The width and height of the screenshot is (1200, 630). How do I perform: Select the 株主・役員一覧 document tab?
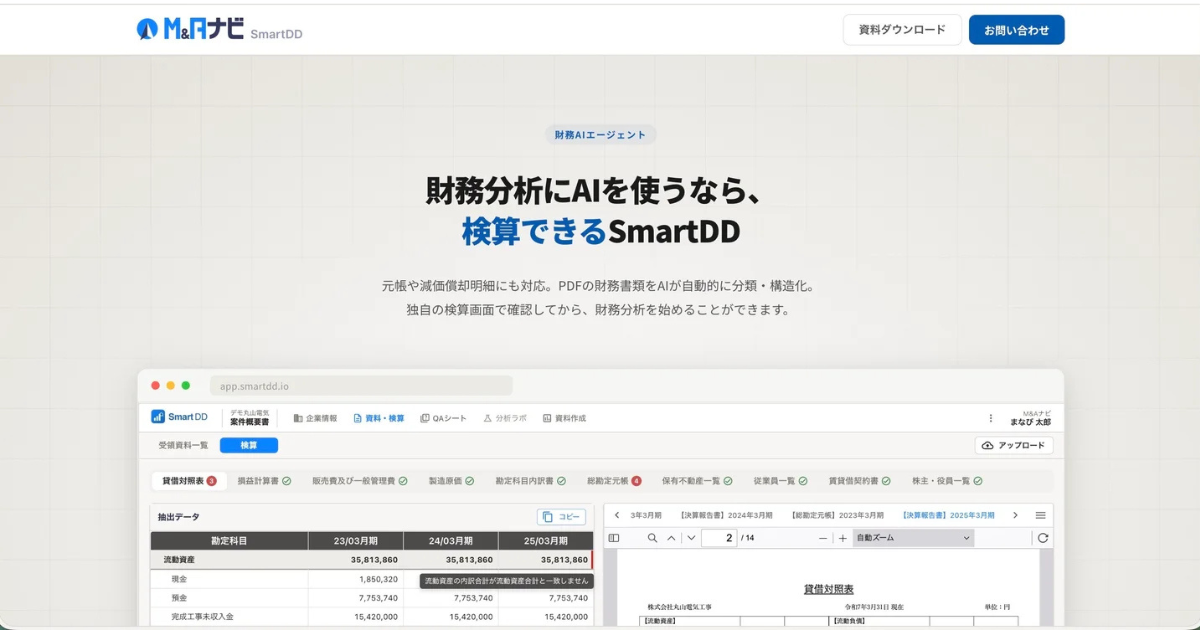pyautogui.click(x=947, y=481)
